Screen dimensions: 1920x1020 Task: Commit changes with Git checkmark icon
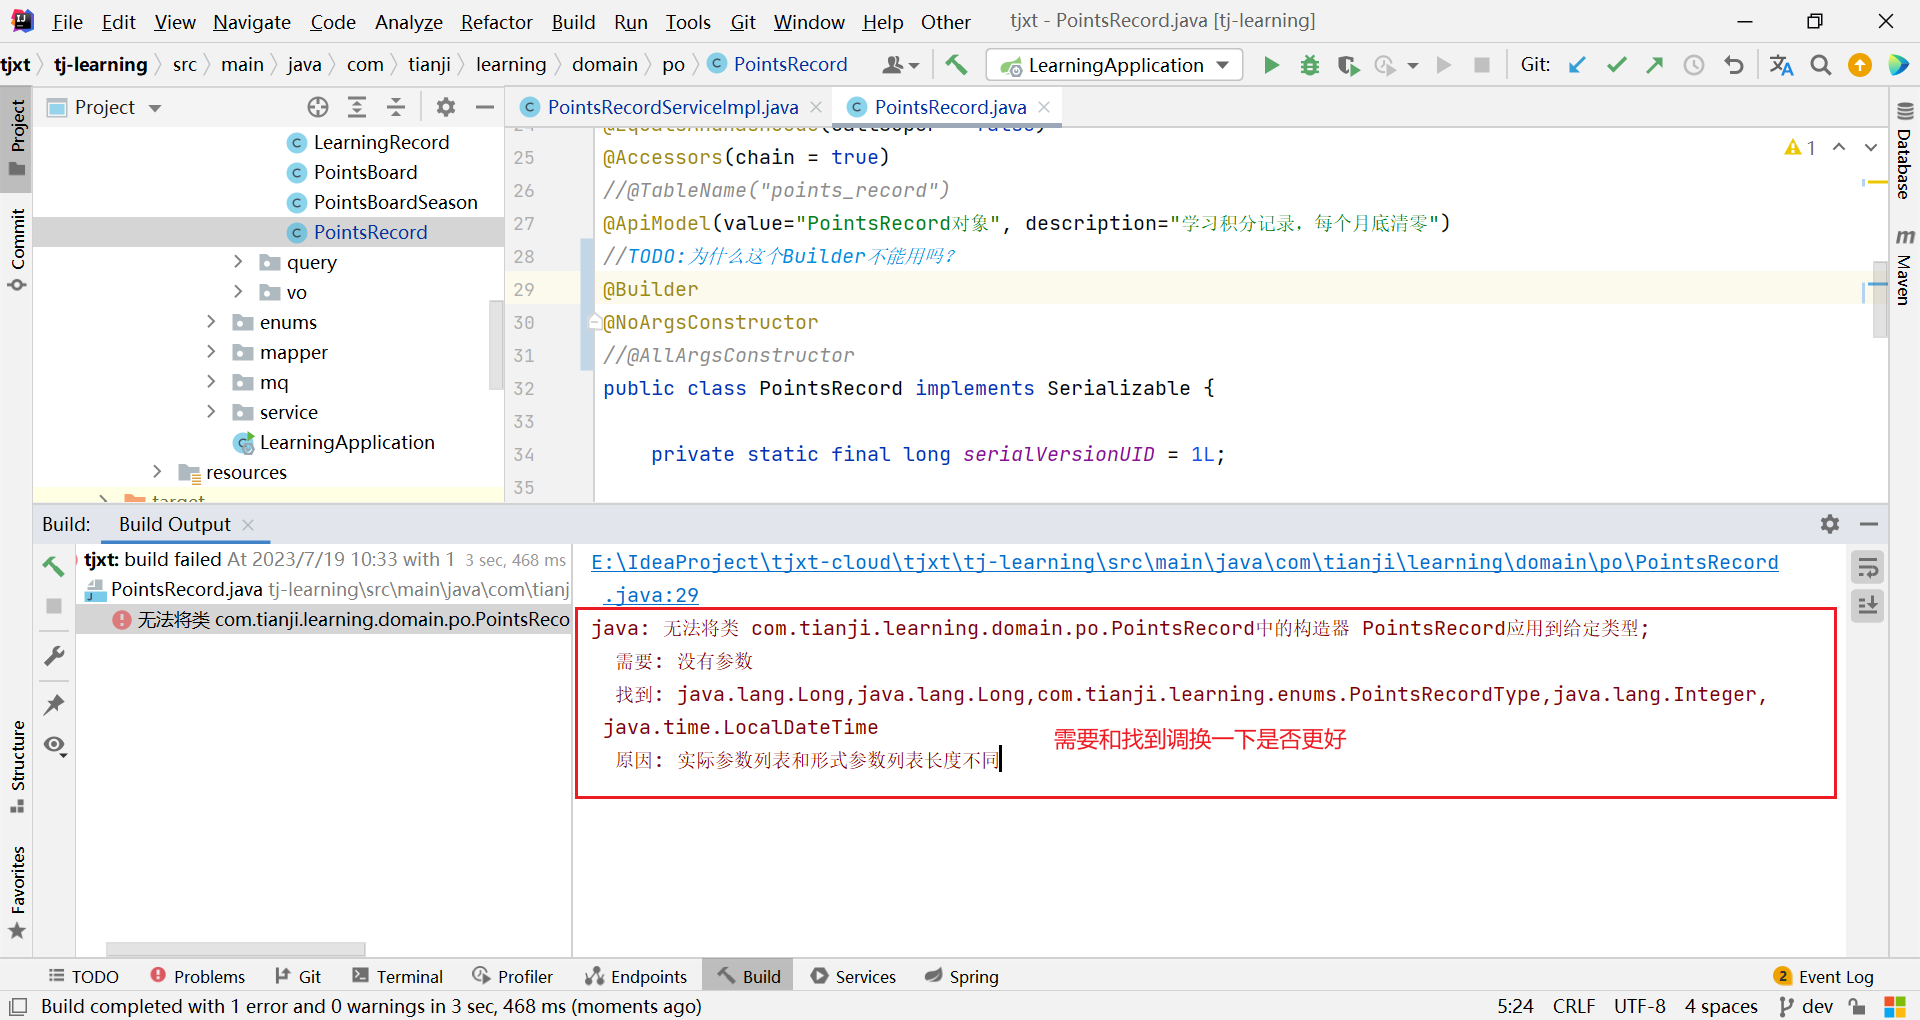click(1616, 65)
